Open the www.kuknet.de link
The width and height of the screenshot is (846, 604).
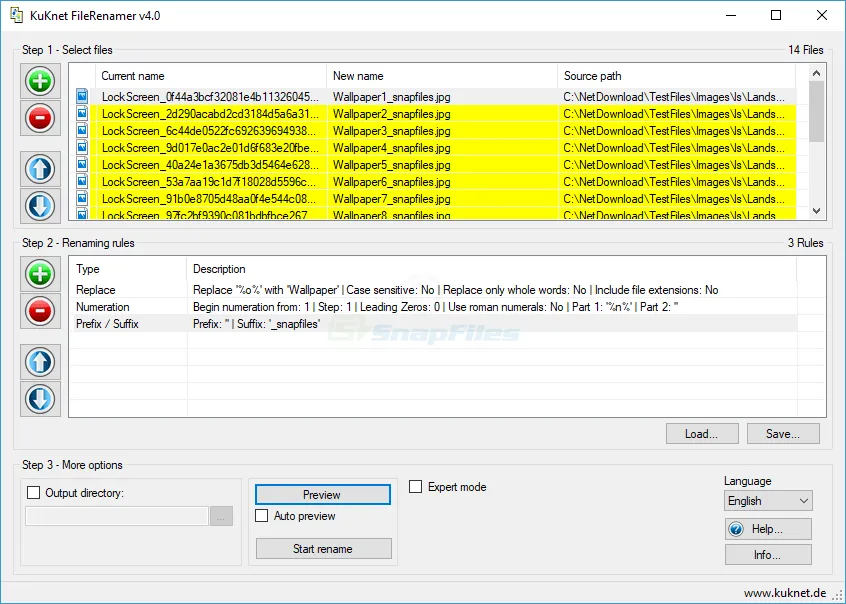(785, 593)
